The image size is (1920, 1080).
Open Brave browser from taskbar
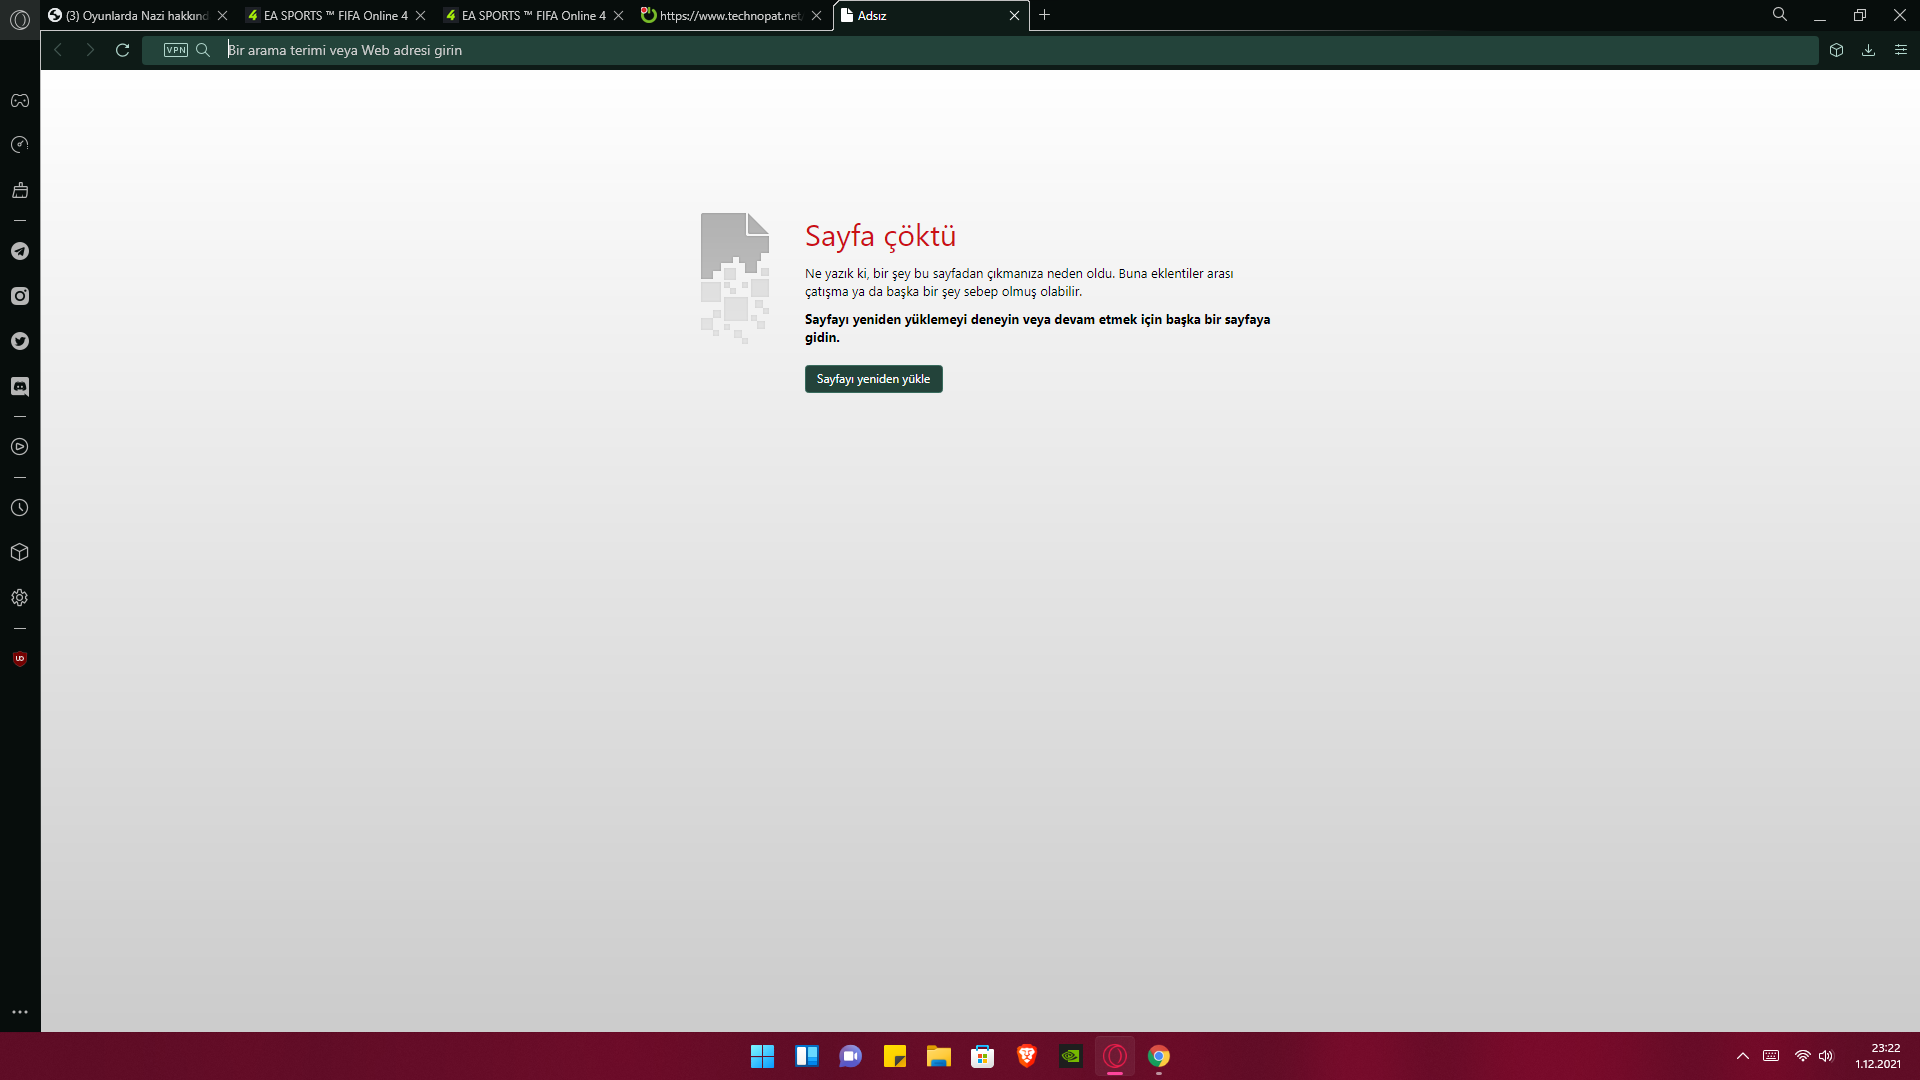tap(1027, 1056)
